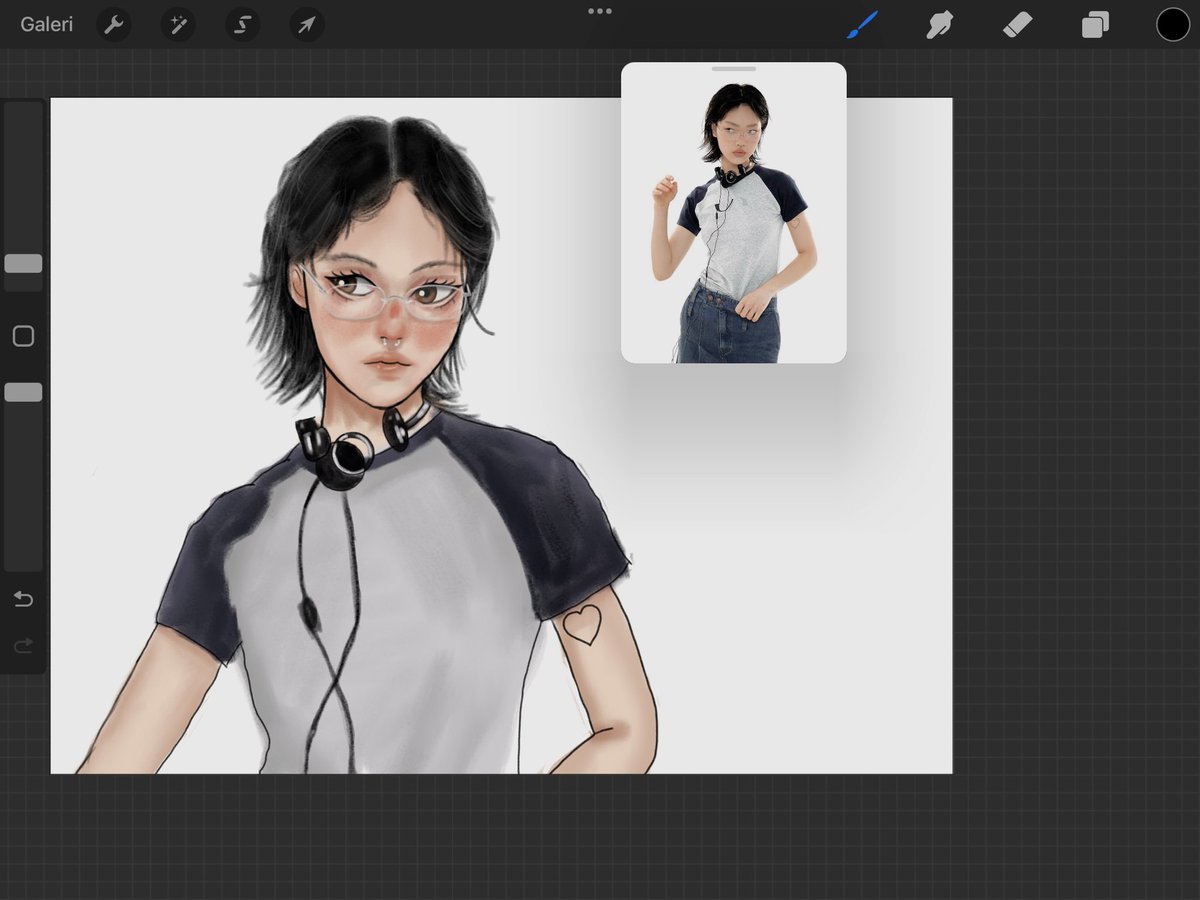This screenshot has width=1200, height=900.
Task: Click the brush size slider handle
Action: tap(23, 264)
